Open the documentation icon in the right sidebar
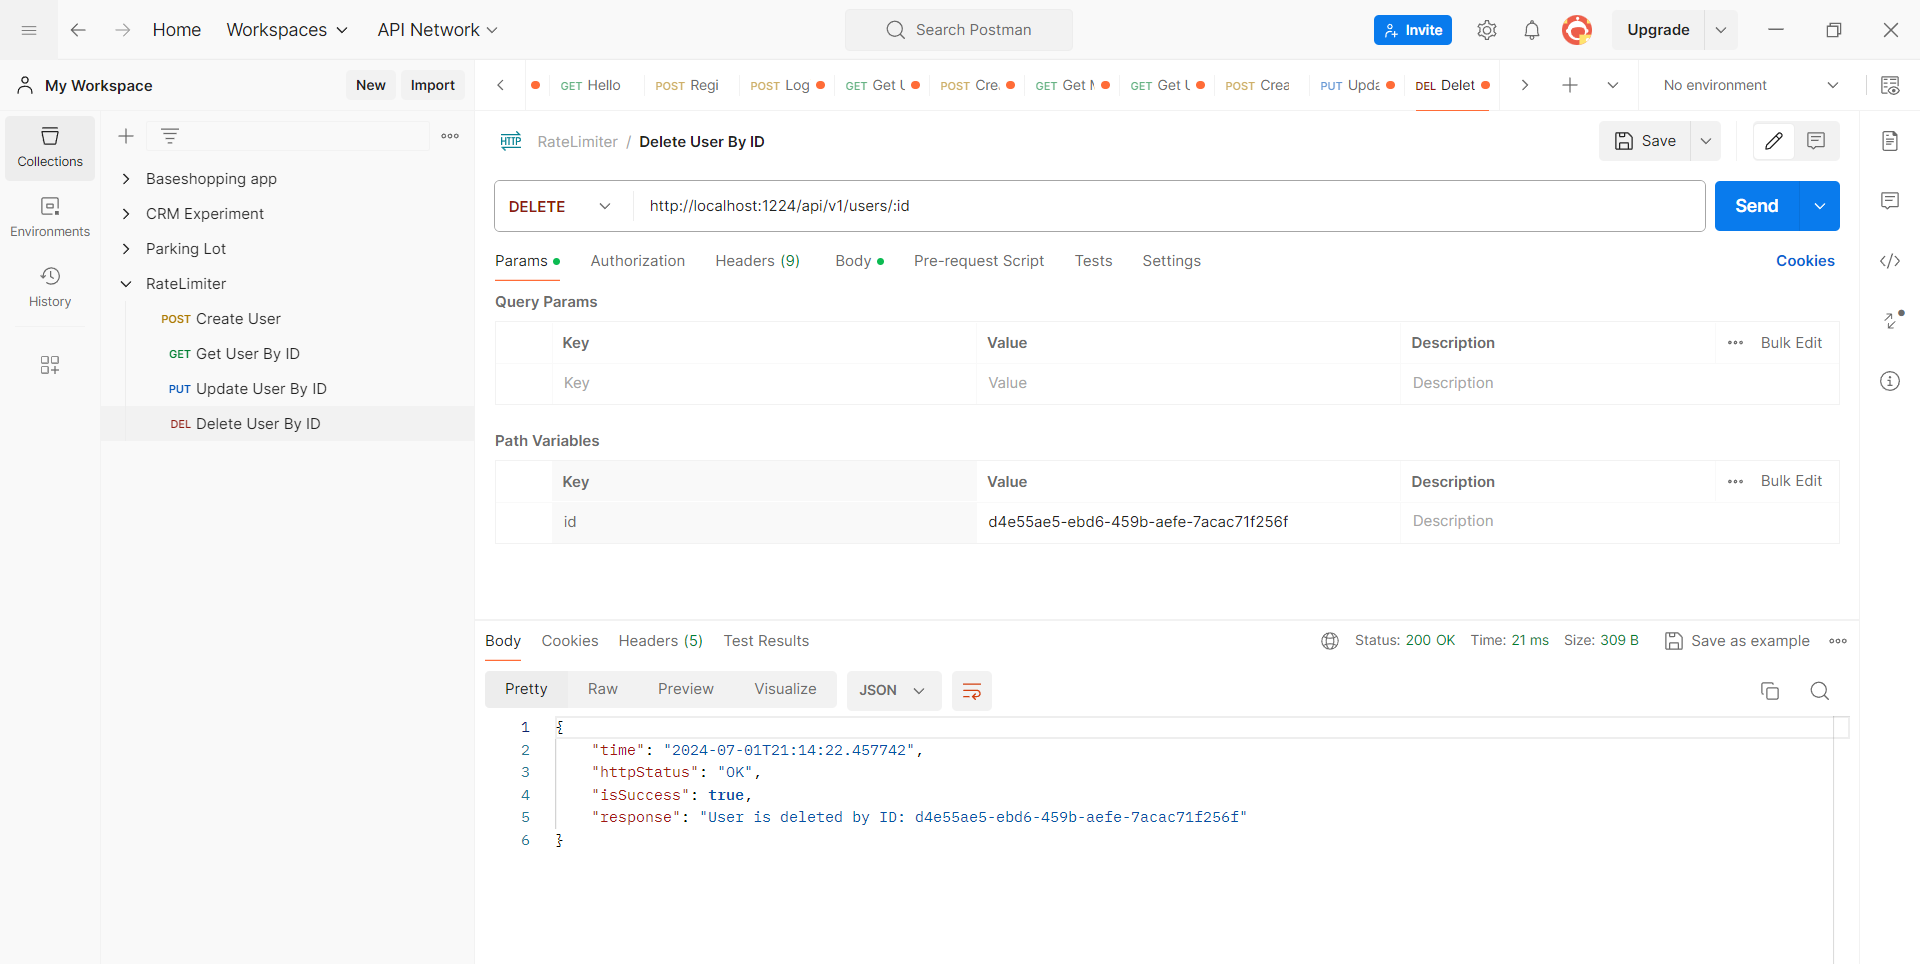This screenshot has height=964, width=1920. click(x=1890, y=141)
